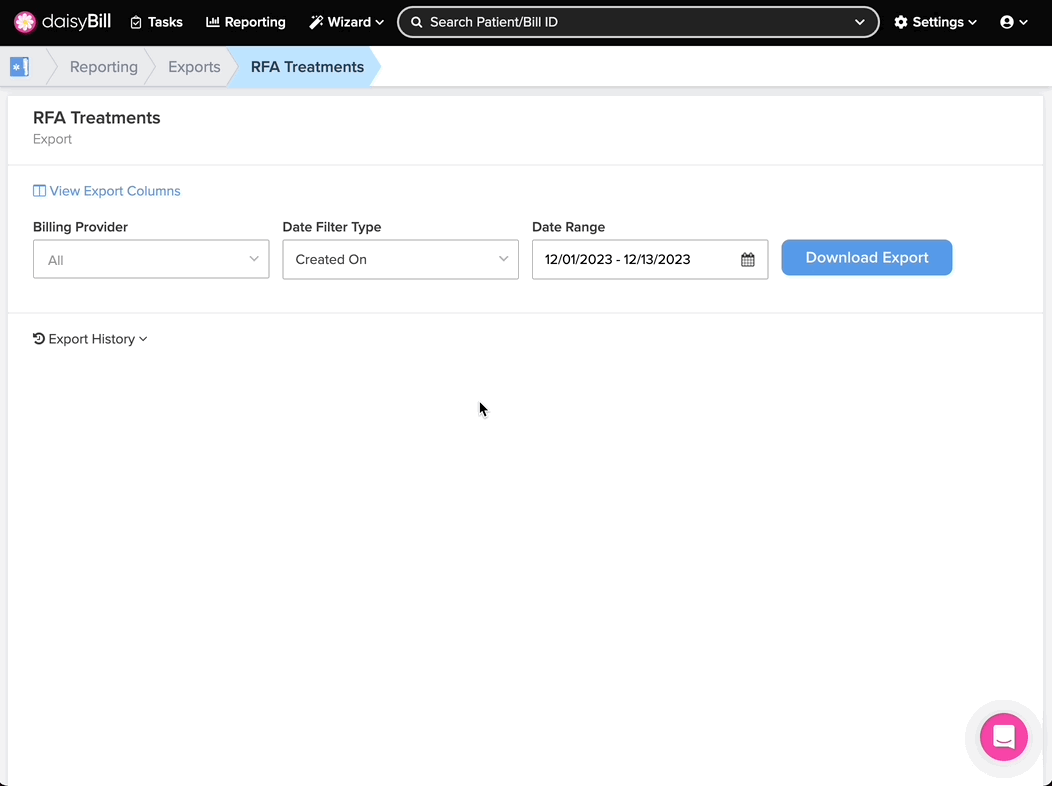Click the View Export Columns link

[x=115, y=191]
